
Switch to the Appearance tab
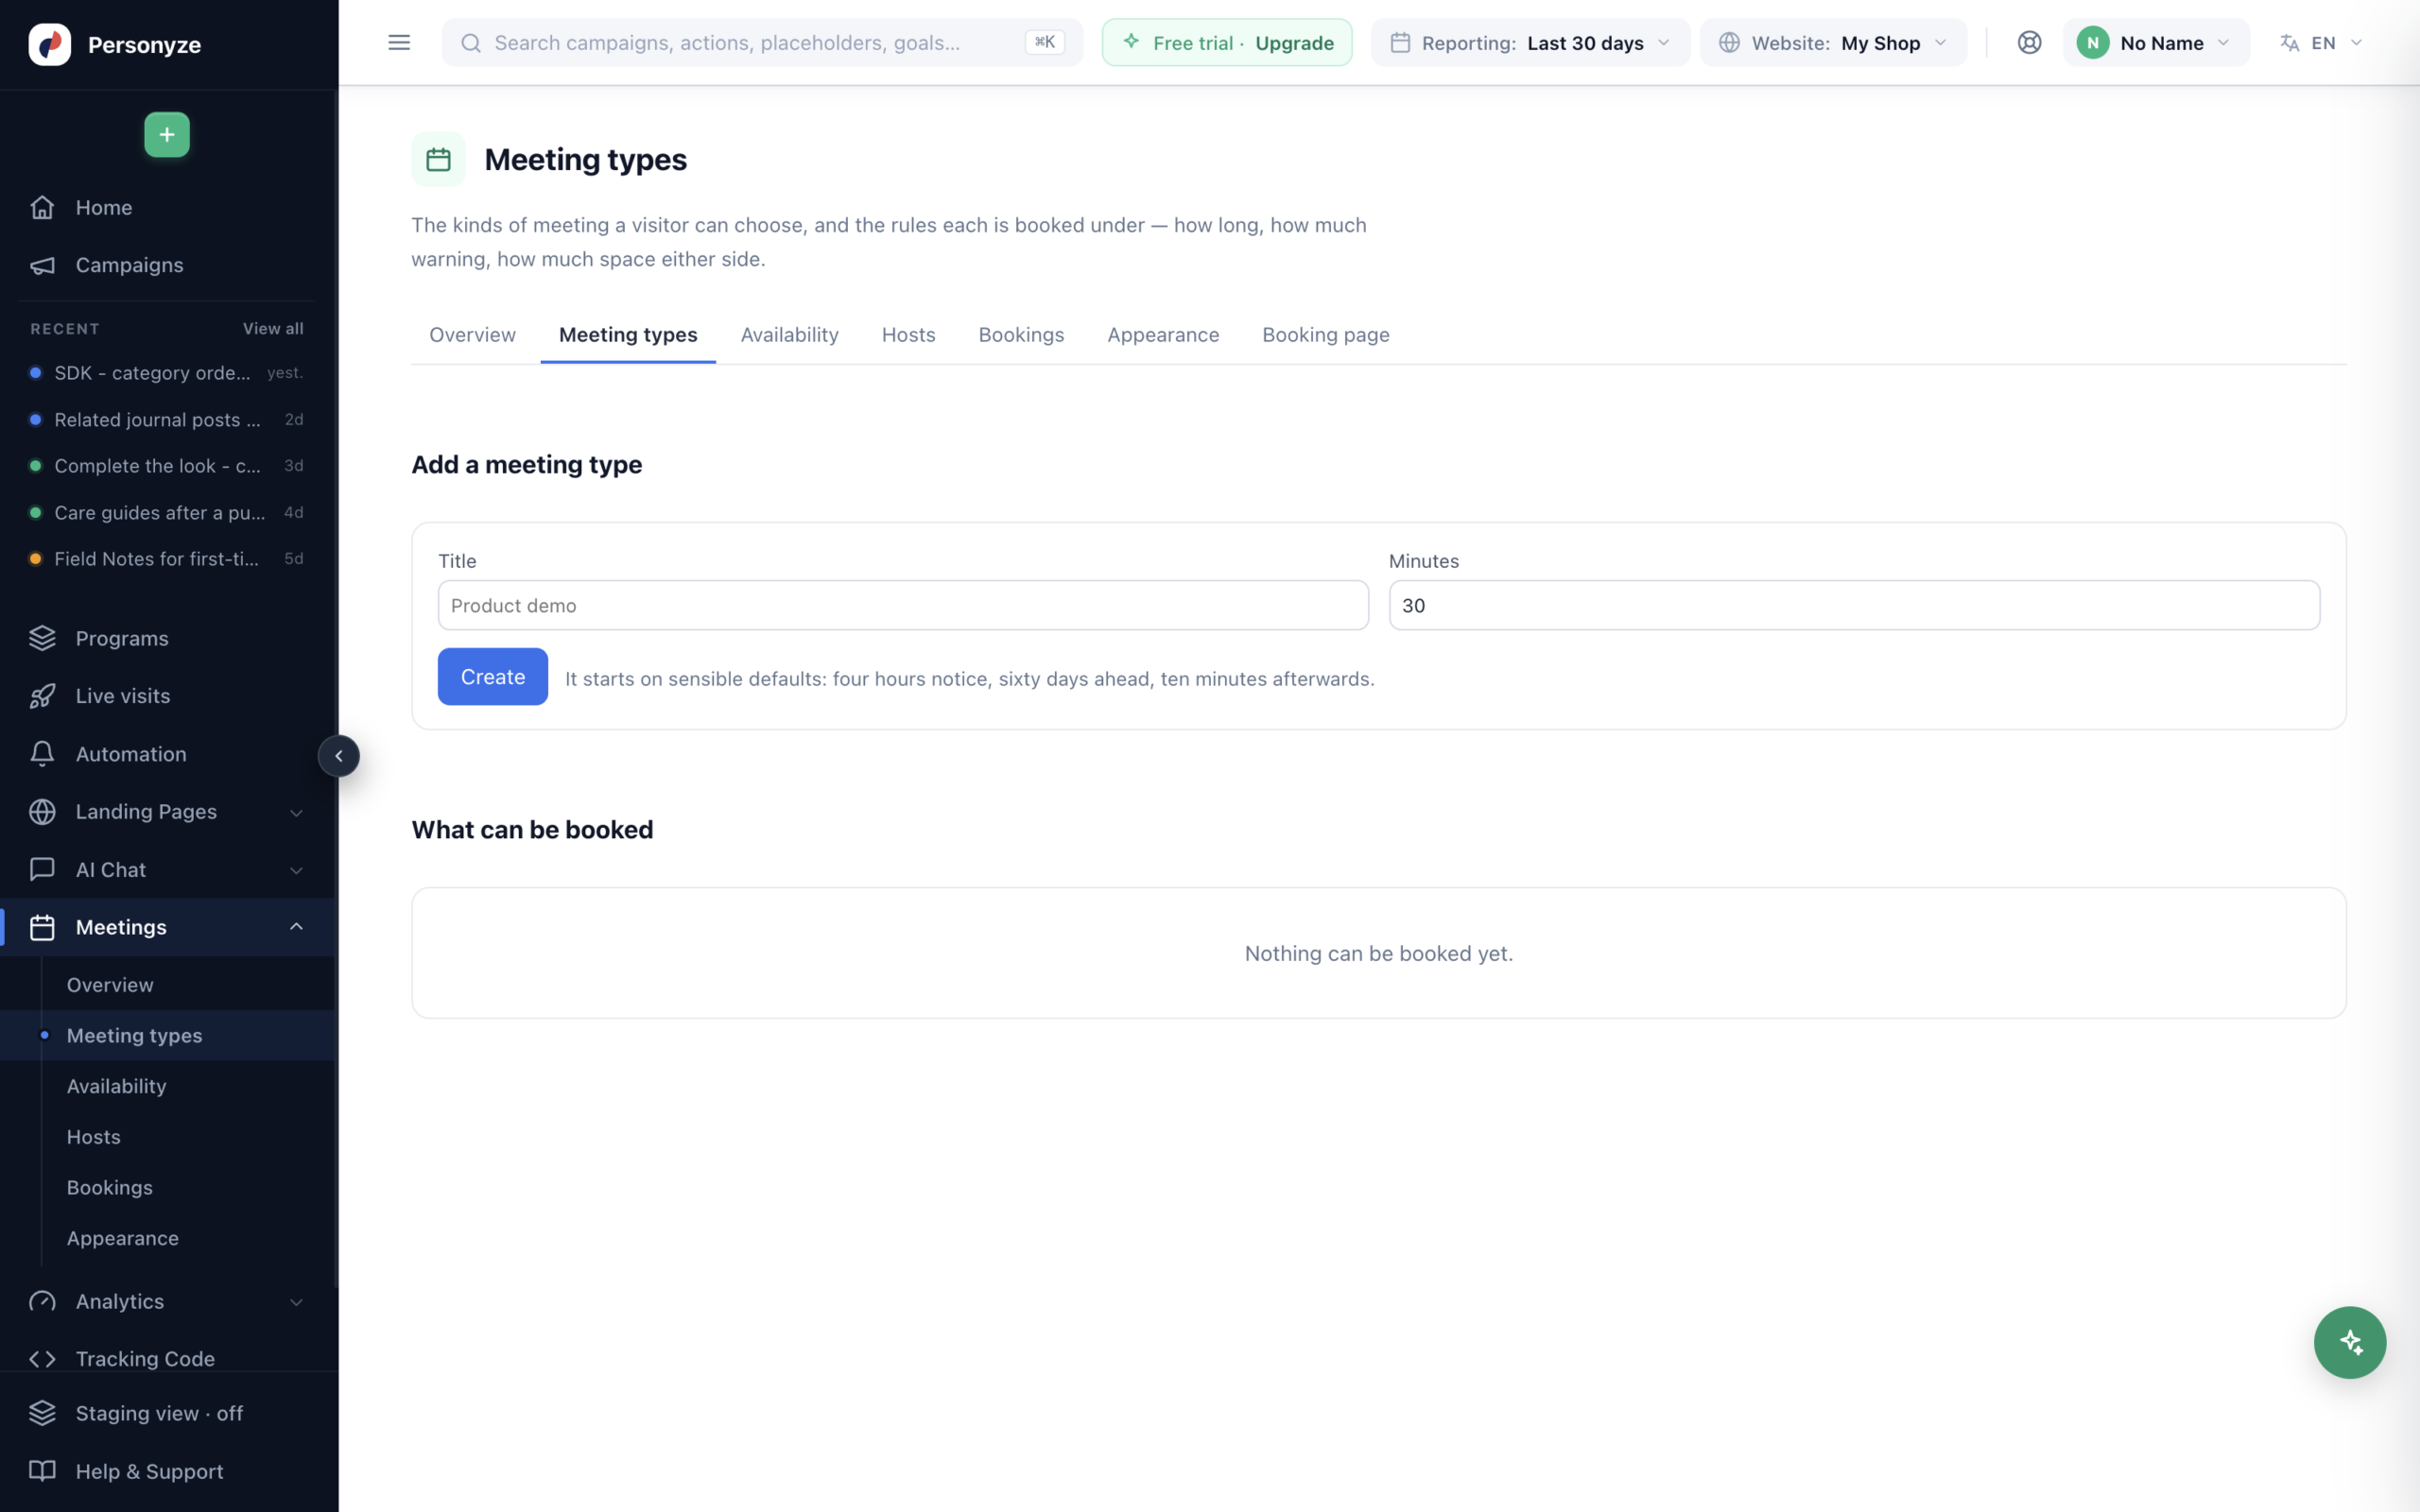click(1163, 335)
